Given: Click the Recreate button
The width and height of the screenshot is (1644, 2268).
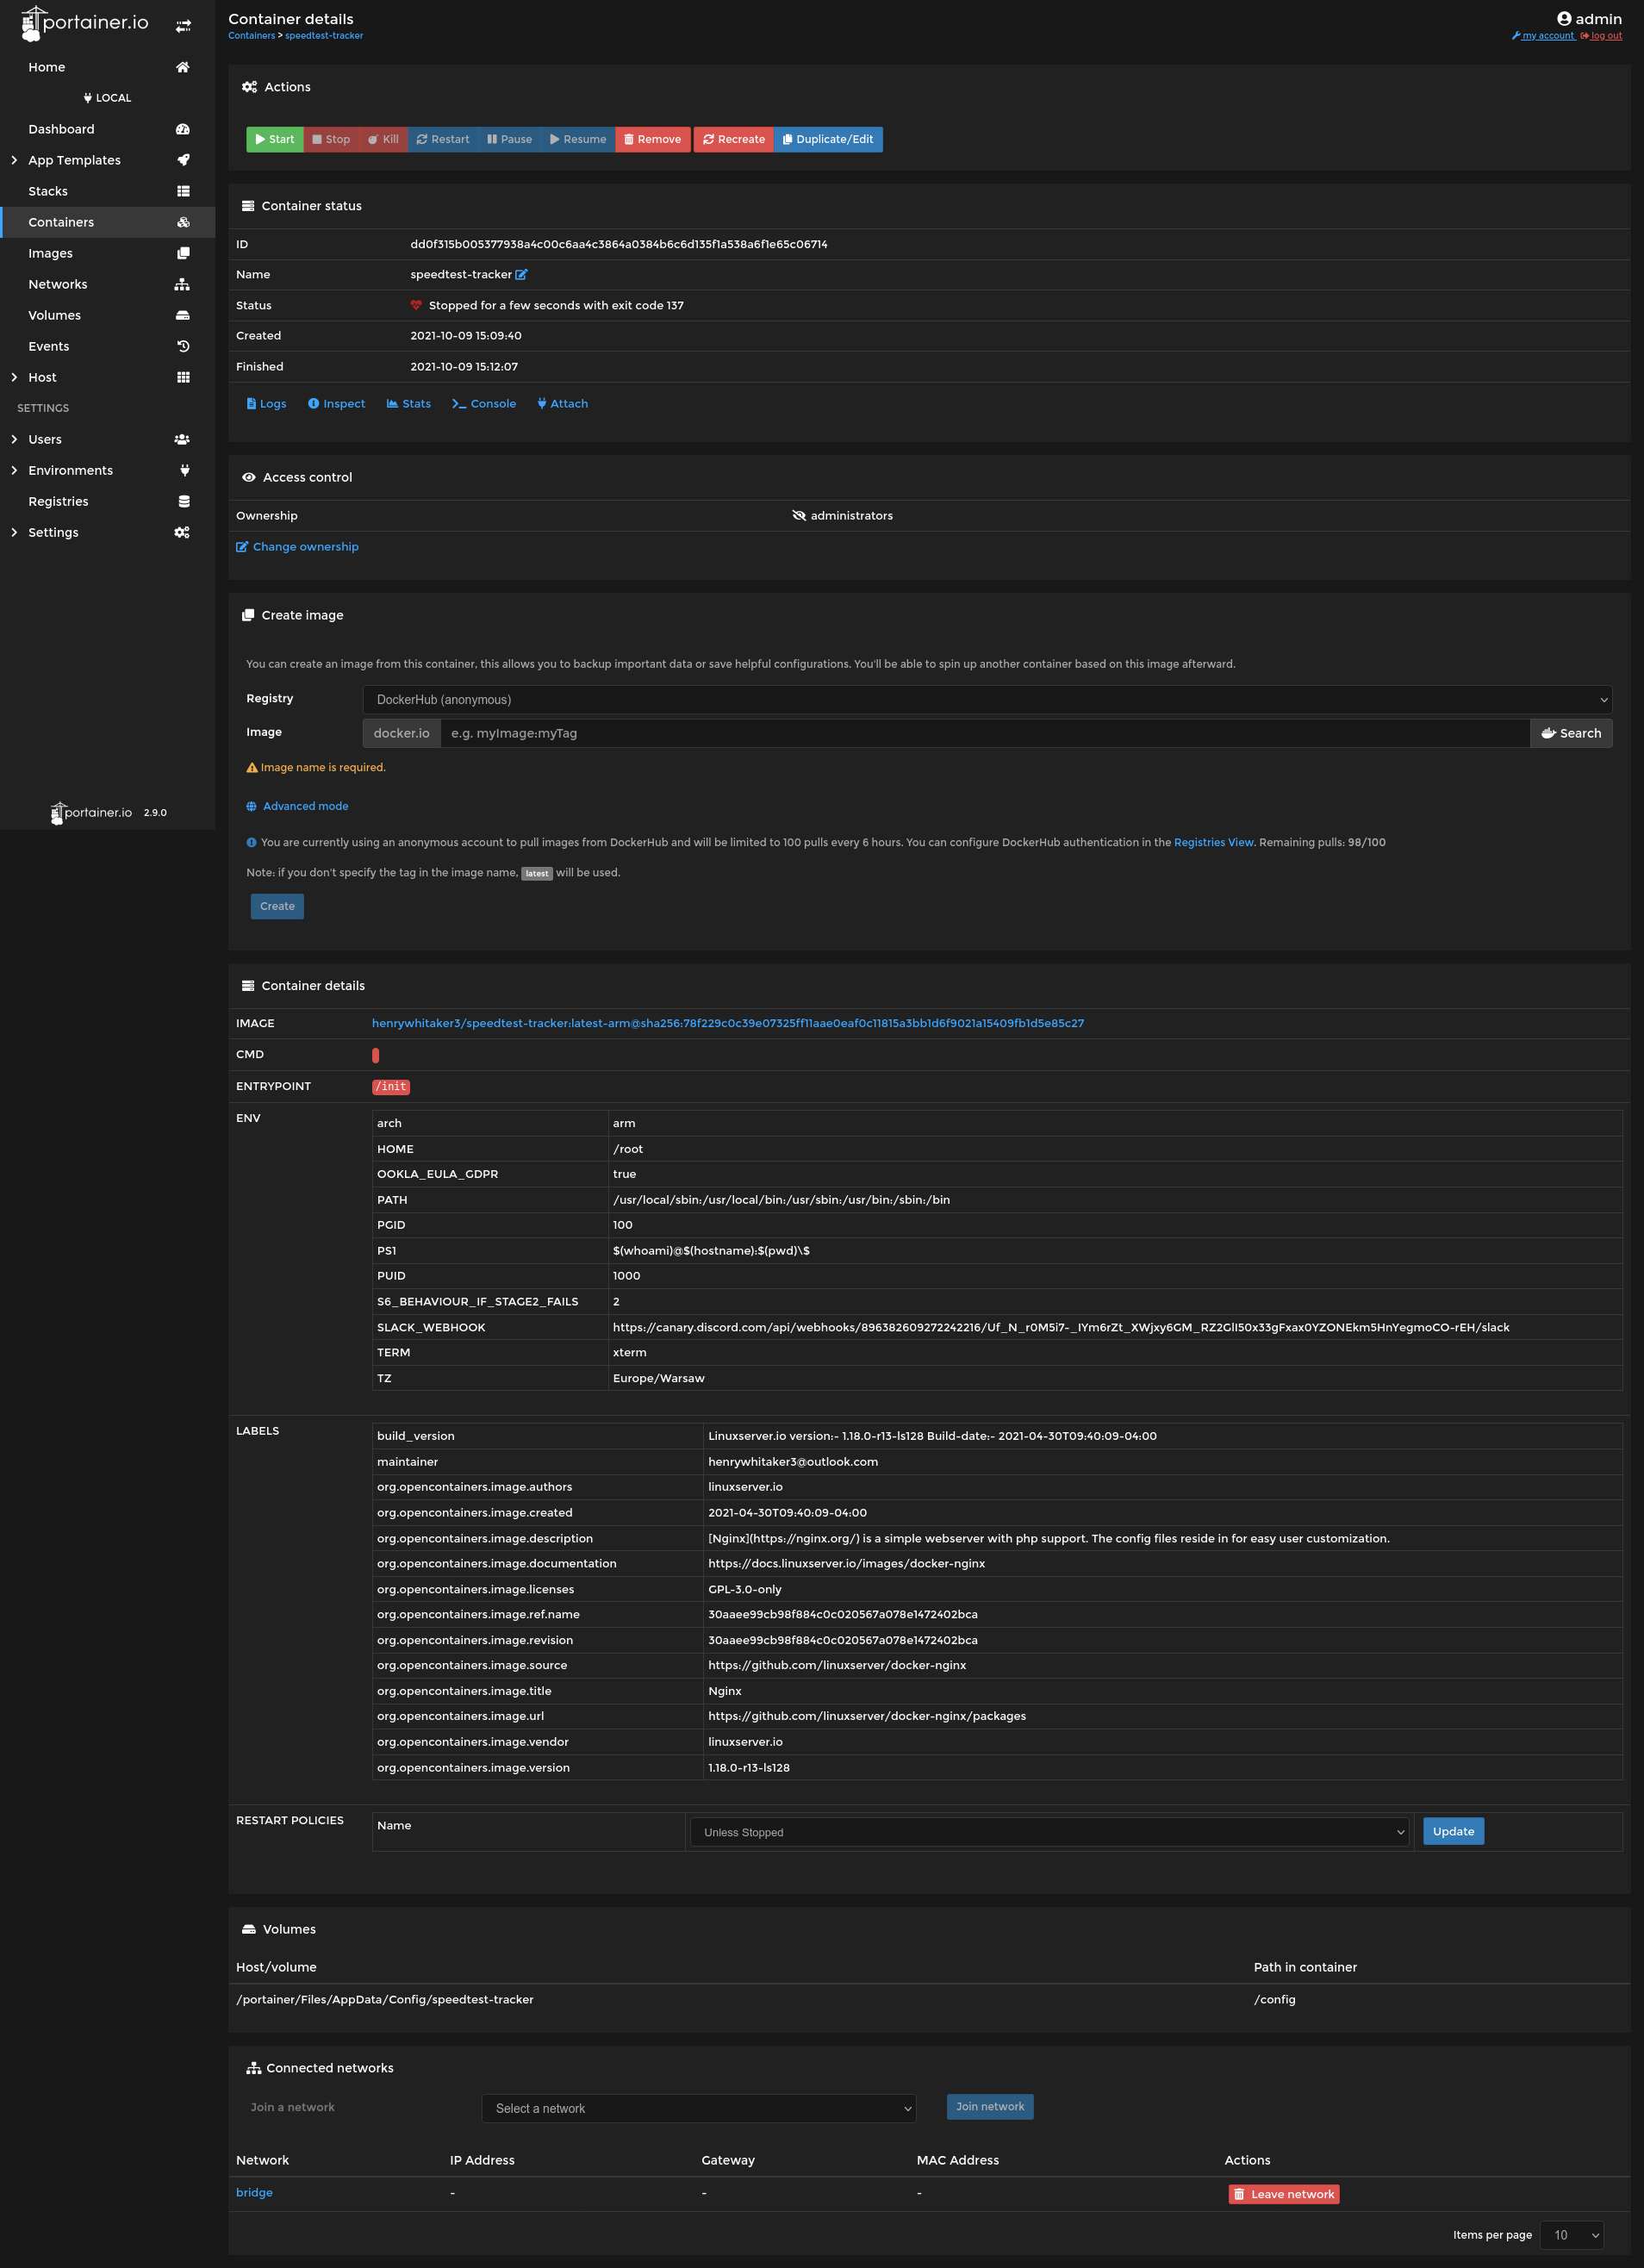Looking at the screenshot, I should [x=733, y=139].
